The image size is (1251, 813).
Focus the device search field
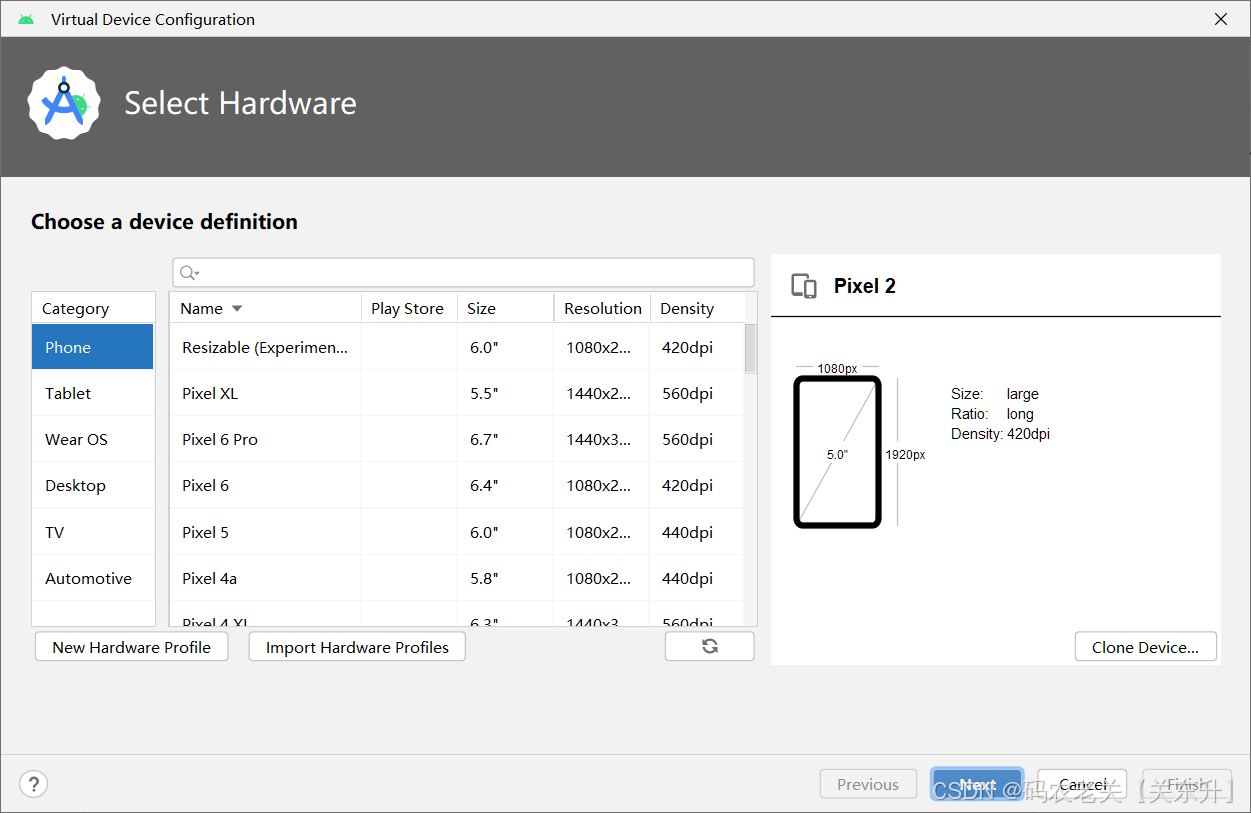tap(464, 273)
